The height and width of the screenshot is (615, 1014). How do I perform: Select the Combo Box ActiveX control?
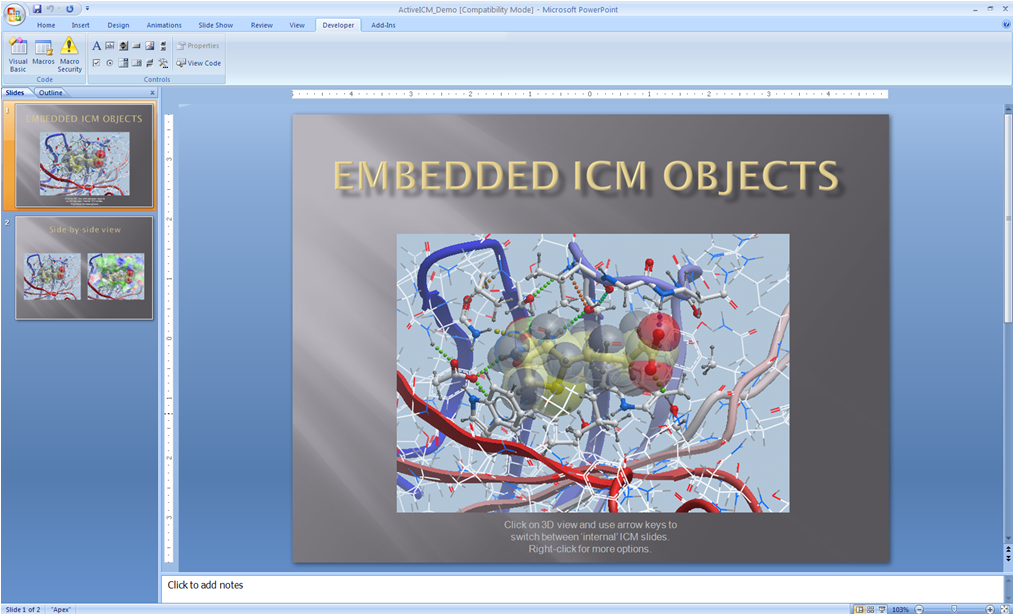coord(124,63)
